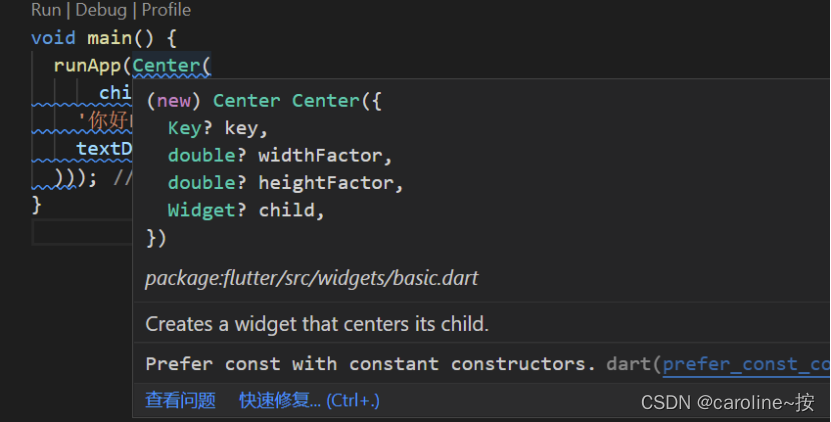This screenshot has height=422, width=831.
Task: Click the Center widget in runApp line
Action: click(166, 66)
